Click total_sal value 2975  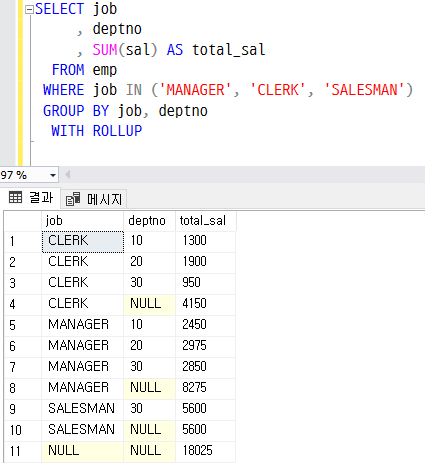(205, 346)
